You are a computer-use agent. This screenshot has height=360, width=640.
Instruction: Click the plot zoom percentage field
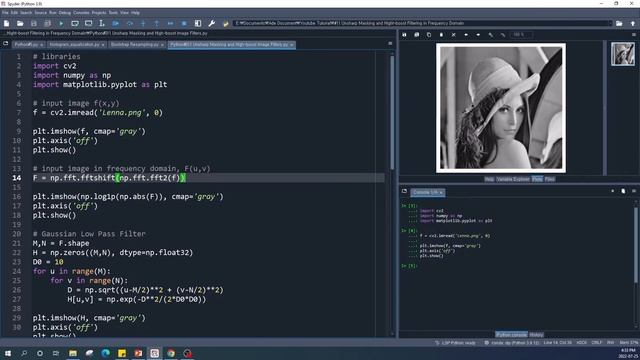pos(521,35)
